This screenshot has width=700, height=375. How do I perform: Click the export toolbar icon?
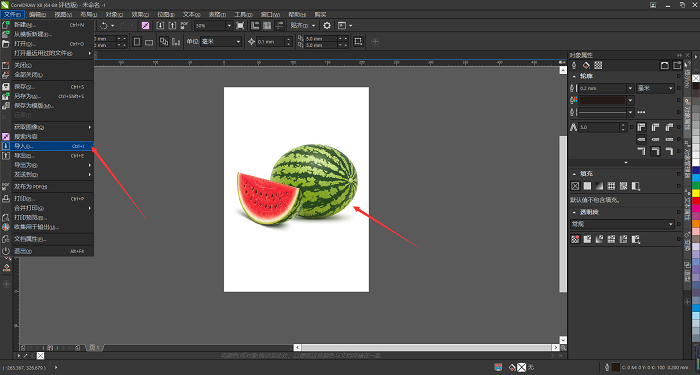click(x=172, y=26)
